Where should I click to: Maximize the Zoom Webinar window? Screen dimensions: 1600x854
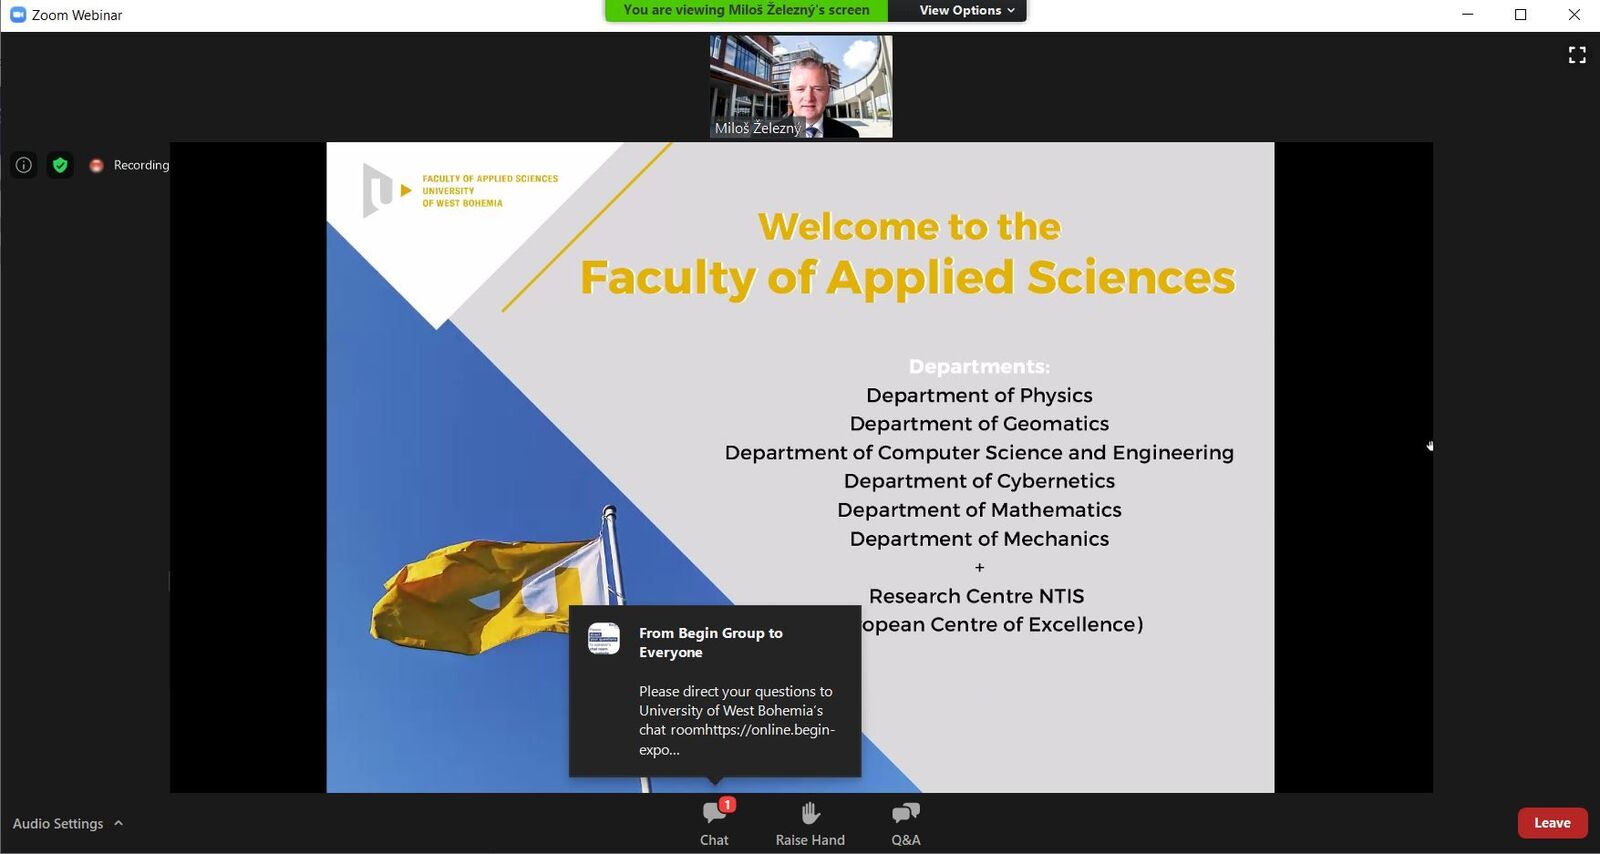click(1520, 15)
